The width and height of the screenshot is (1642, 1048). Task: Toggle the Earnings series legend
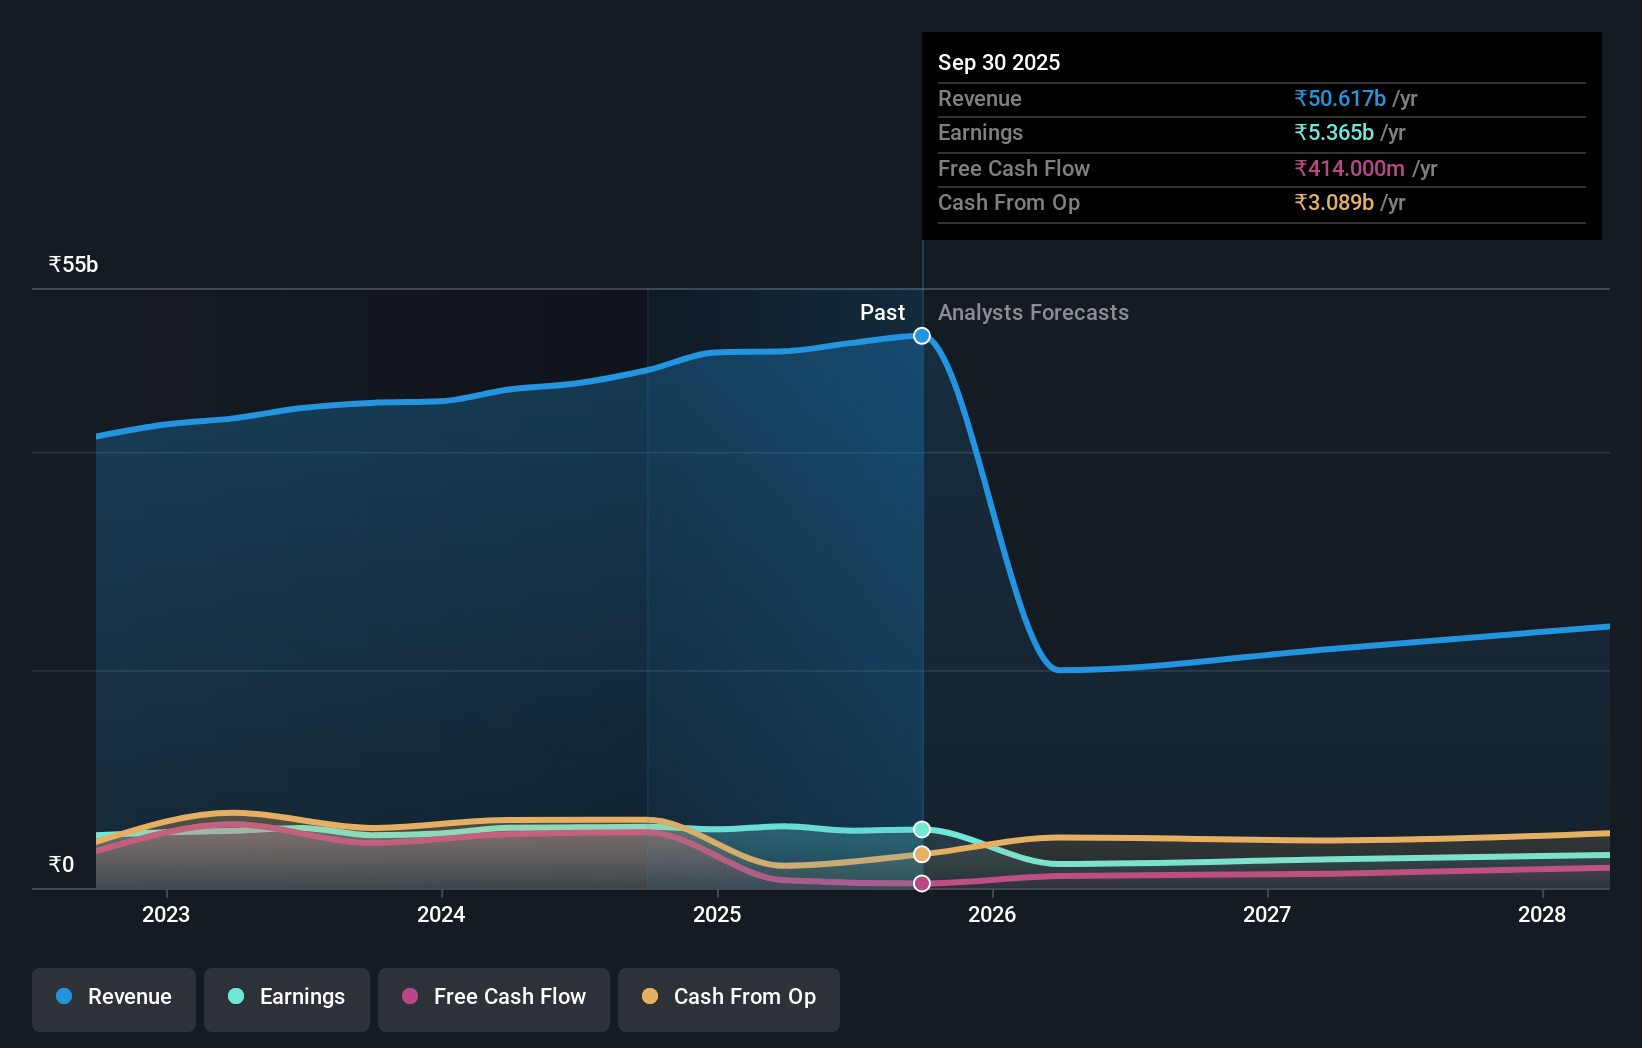(x=287, y=998)
